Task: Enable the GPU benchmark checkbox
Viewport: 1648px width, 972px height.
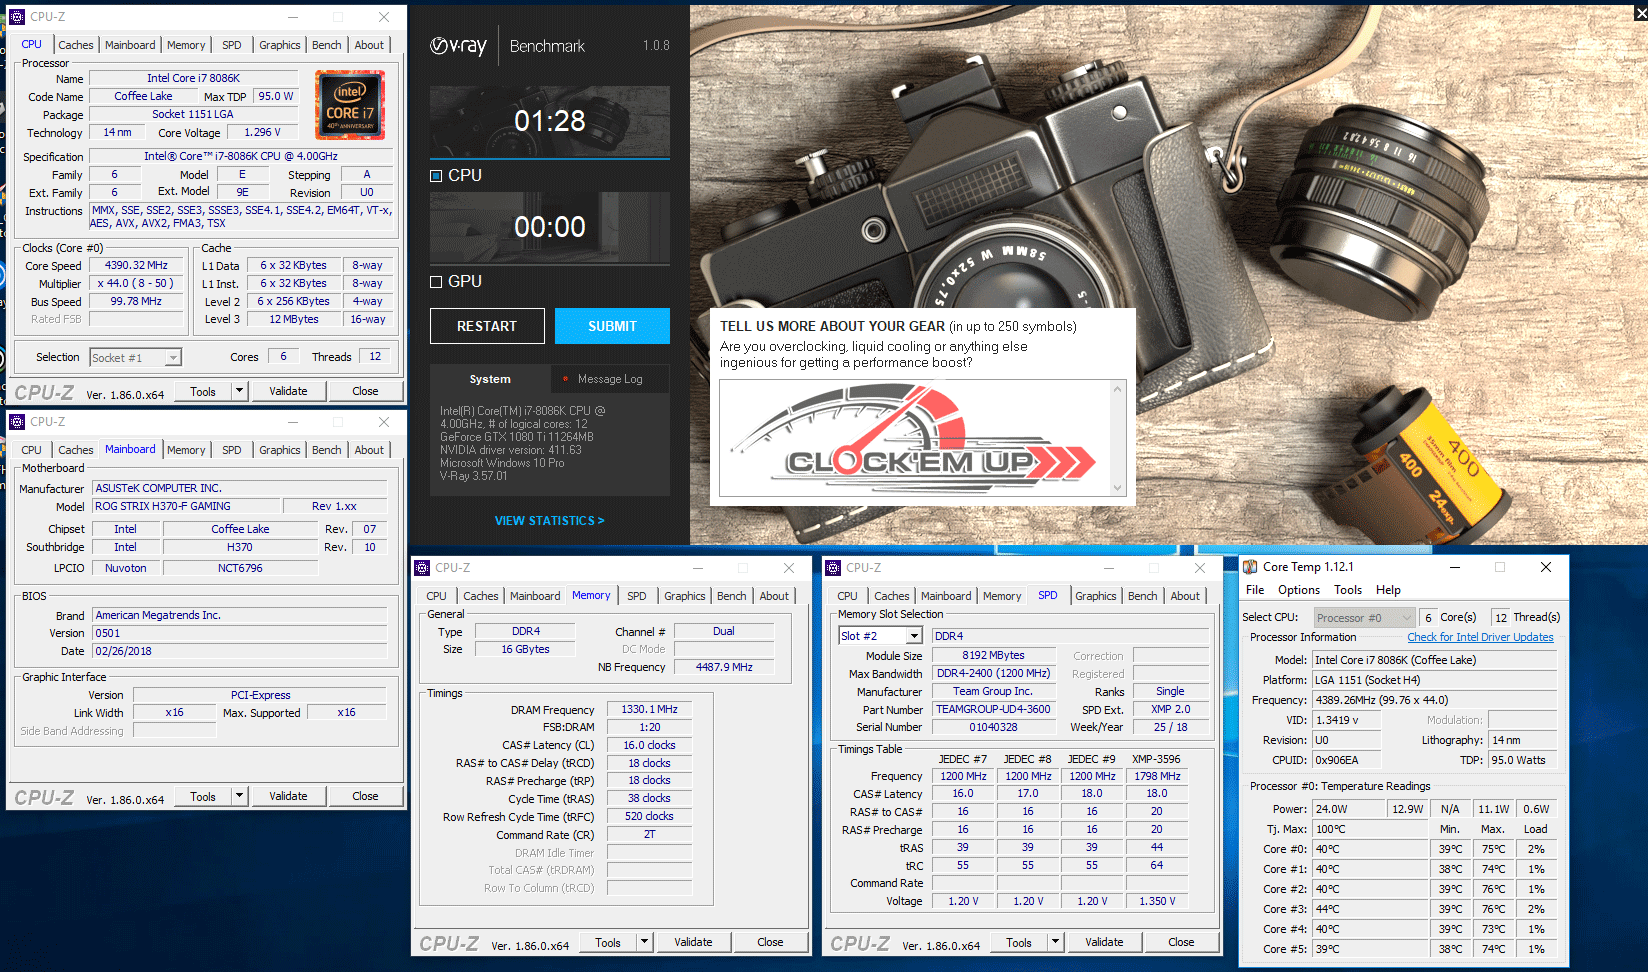Action: [x=436, y=282]
